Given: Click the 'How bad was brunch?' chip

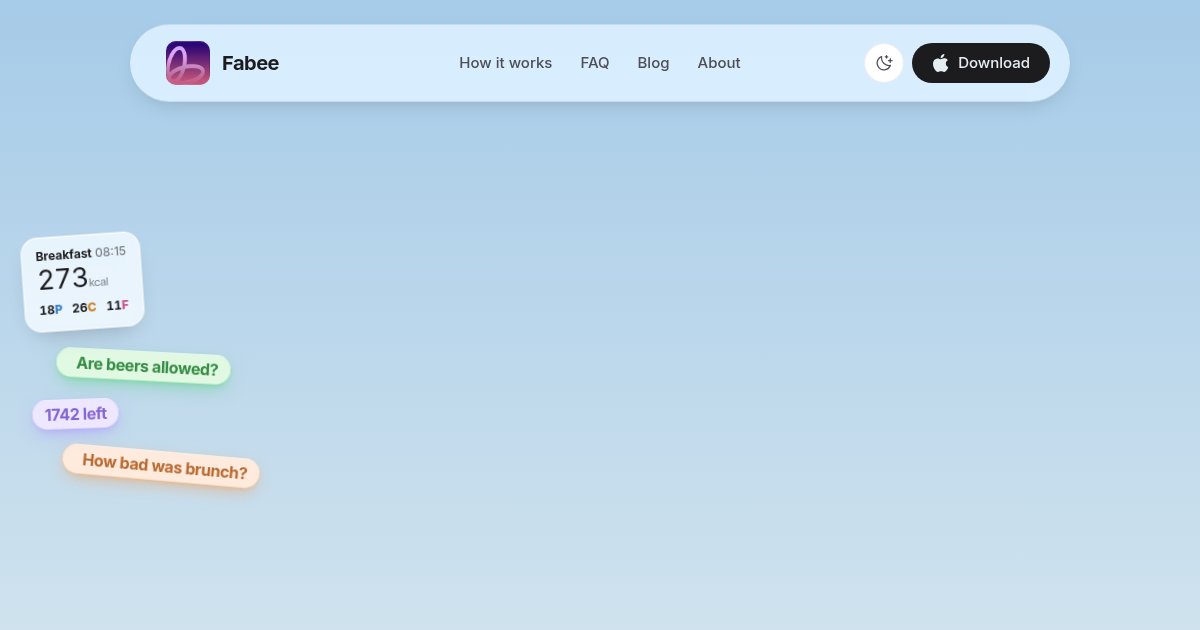Looking at the screenshot, I should coord(161,466).
